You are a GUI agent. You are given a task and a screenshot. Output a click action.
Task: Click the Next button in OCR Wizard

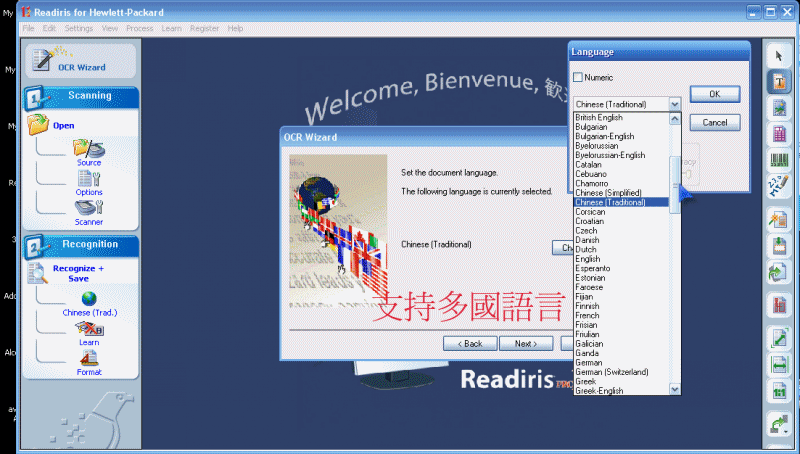[526, 343]
